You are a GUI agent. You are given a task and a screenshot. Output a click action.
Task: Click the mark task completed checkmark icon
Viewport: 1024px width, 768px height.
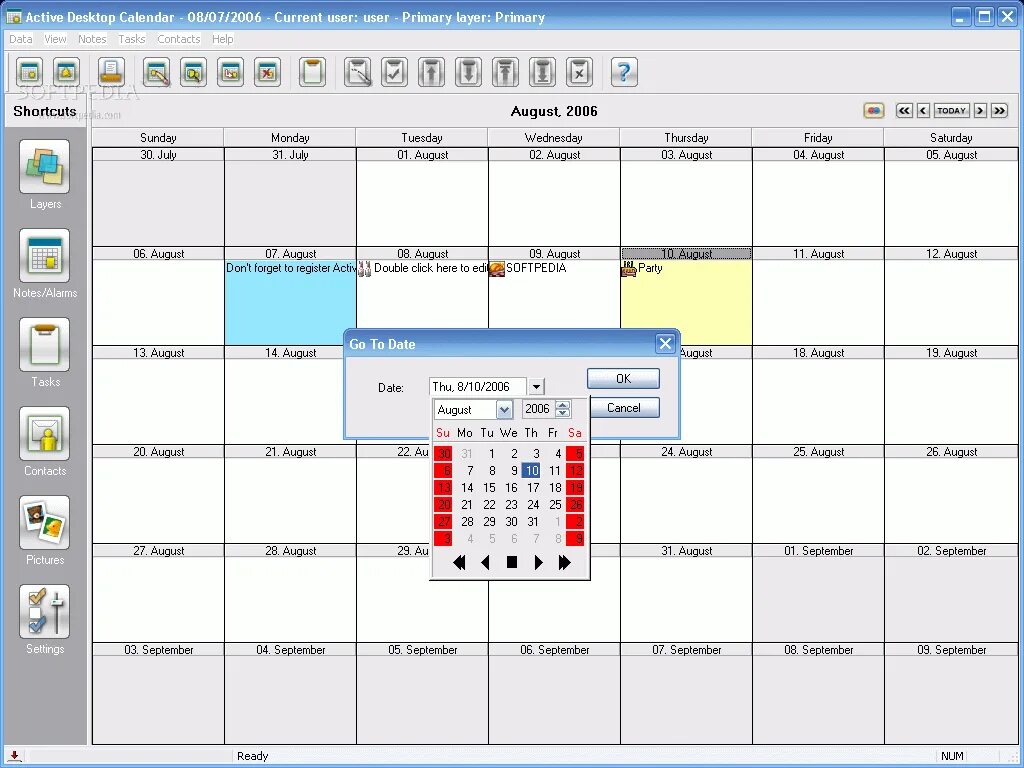(x=394, y=72)
